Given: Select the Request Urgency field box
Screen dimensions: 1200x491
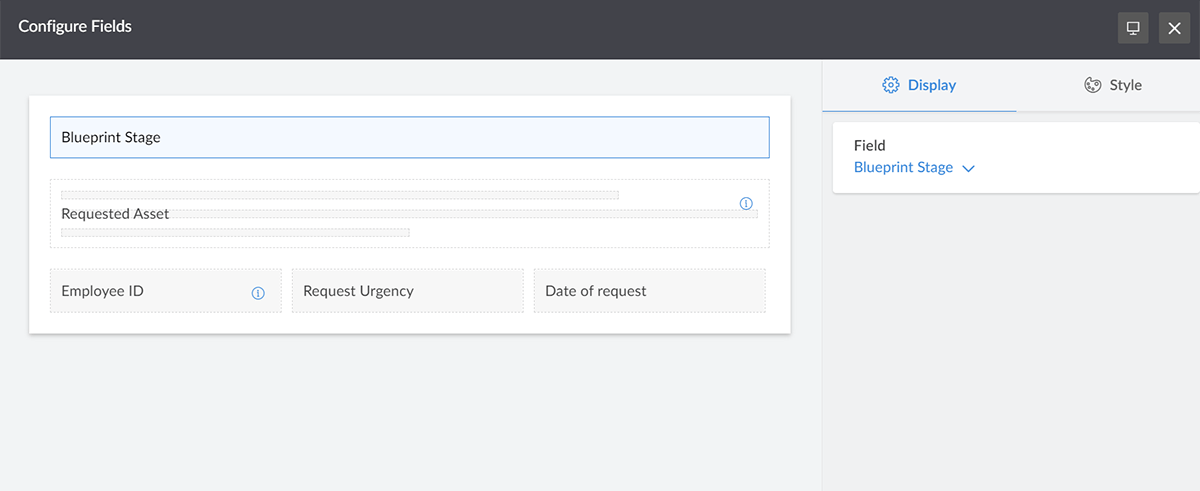Looking at the screenshot, I should (x=408, y=291).
